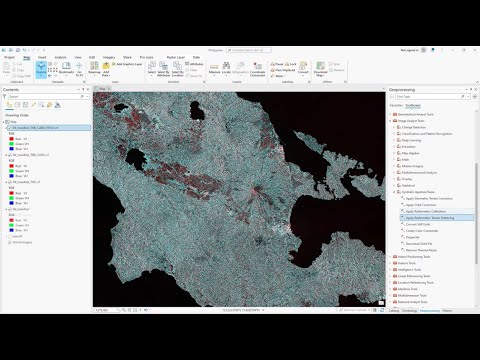Screen dimensions: 480x360
Task: Select List By Editing icon
Action: [x=33, y=105]
